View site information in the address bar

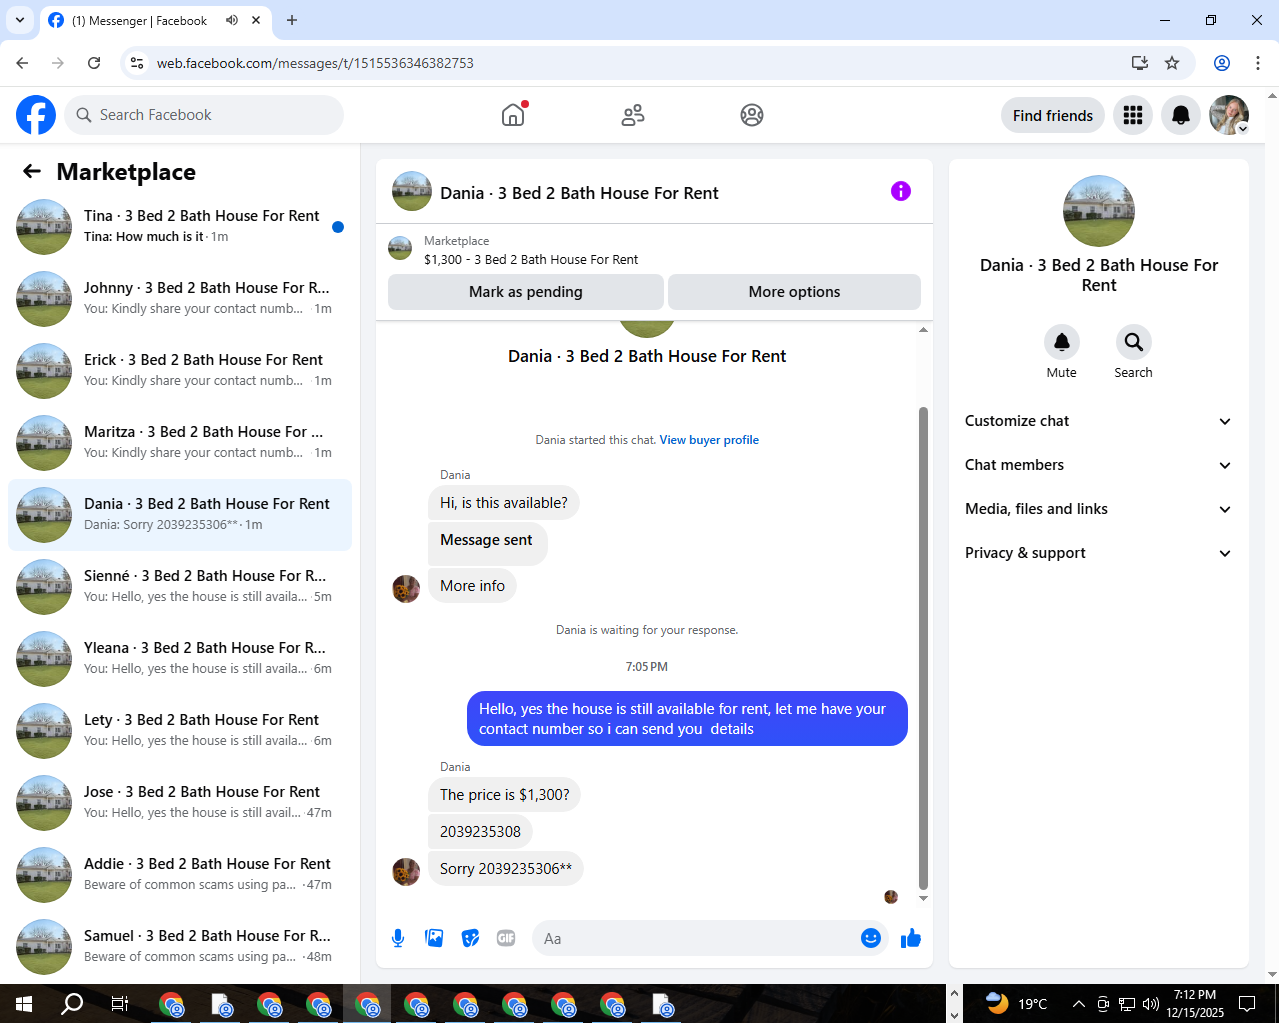point(137,63)
